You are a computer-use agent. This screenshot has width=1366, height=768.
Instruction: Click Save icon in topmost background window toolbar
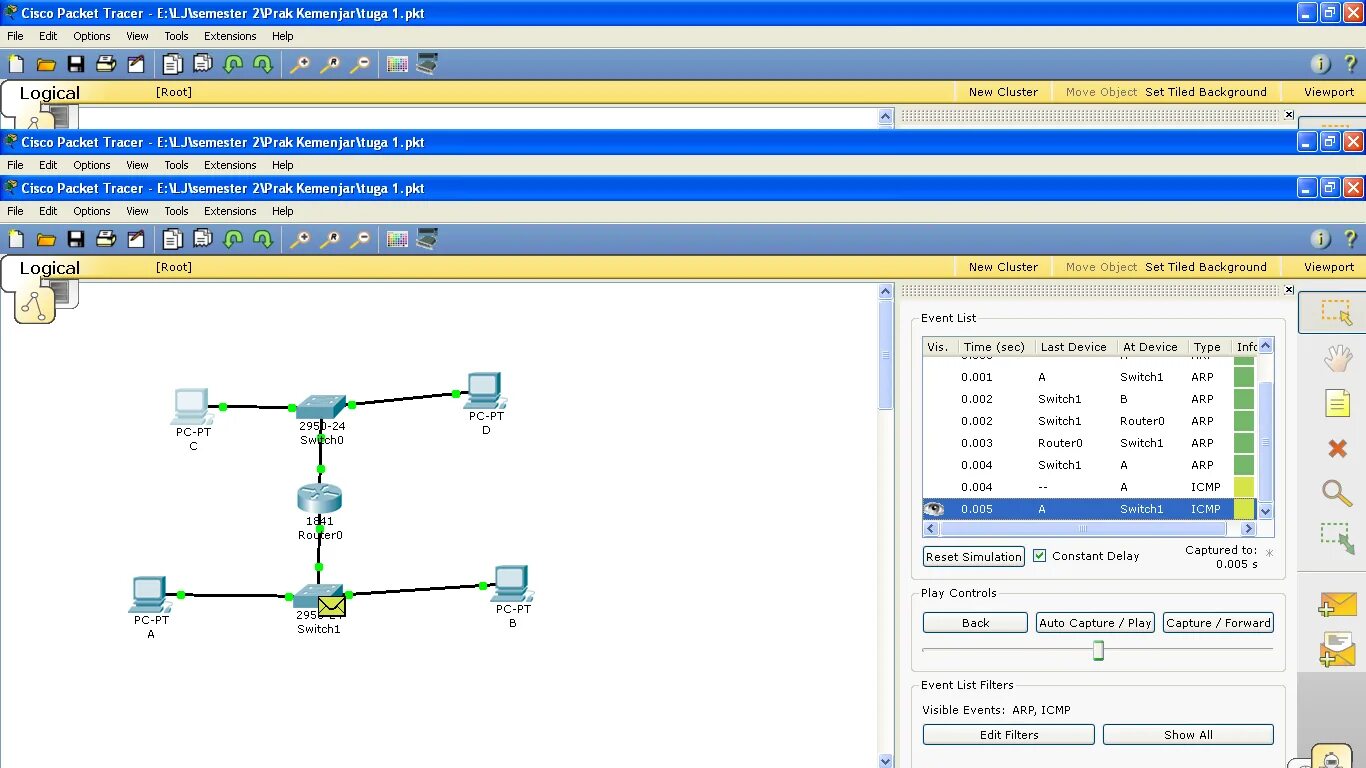tap(76, 64)
